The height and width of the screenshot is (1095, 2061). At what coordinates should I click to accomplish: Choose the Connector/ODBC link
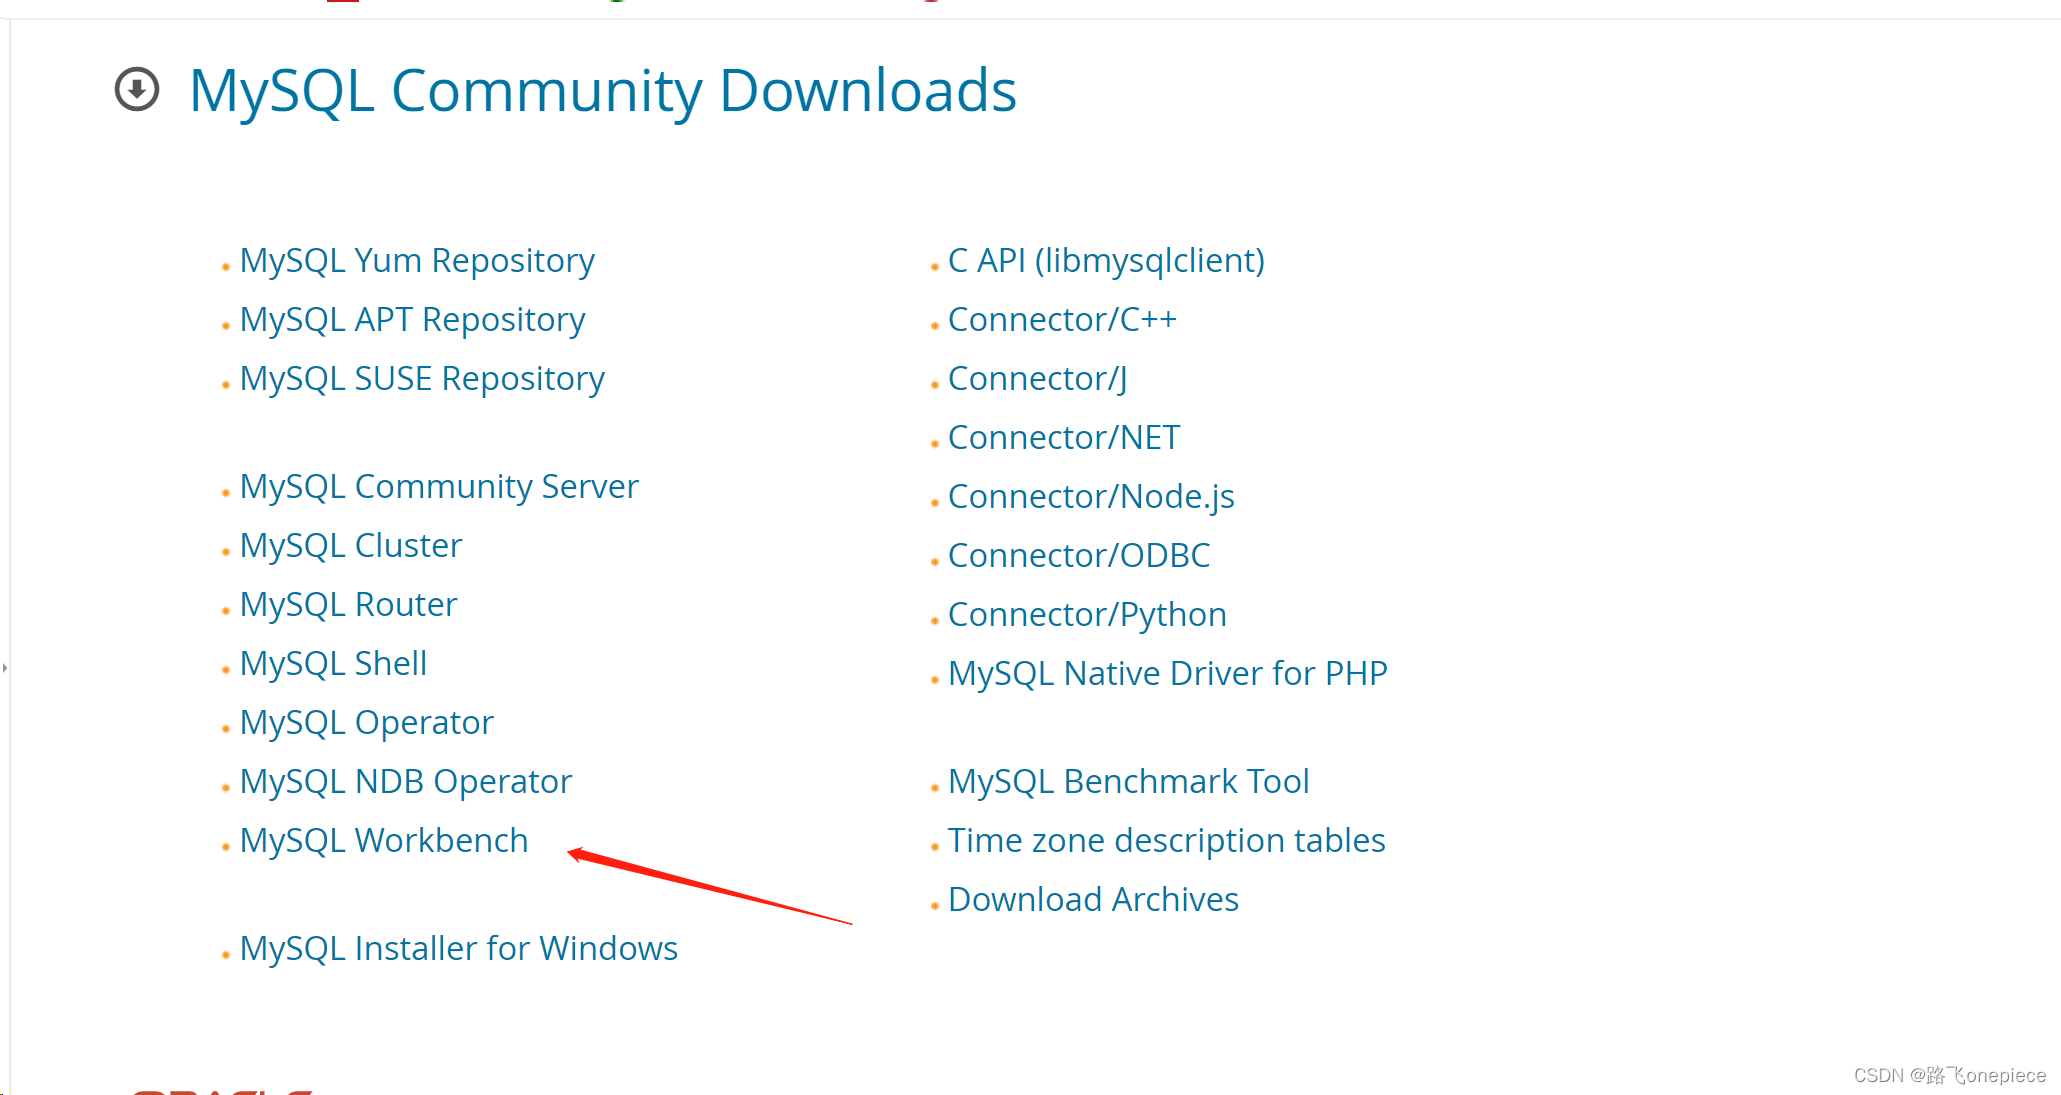pos(1079,556)
